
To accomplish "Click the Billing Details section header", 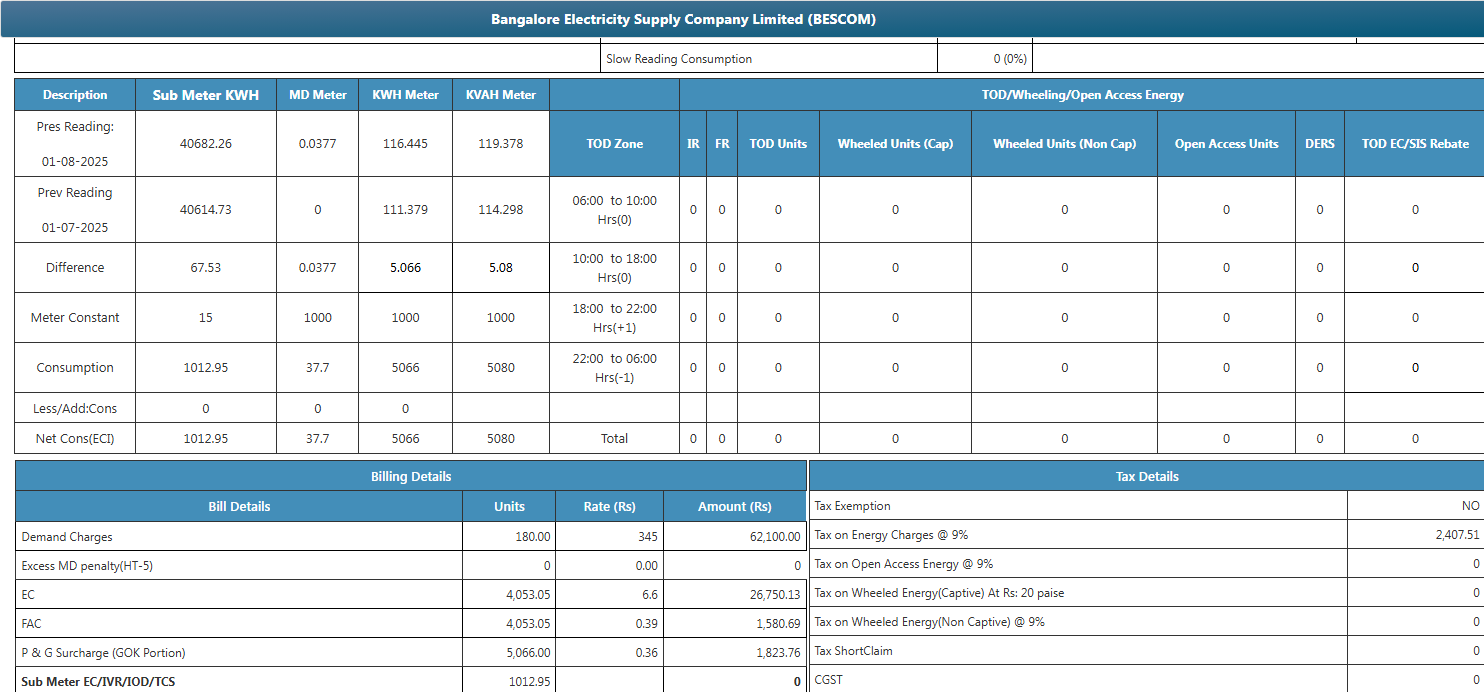I will click(x=410, y=477).
